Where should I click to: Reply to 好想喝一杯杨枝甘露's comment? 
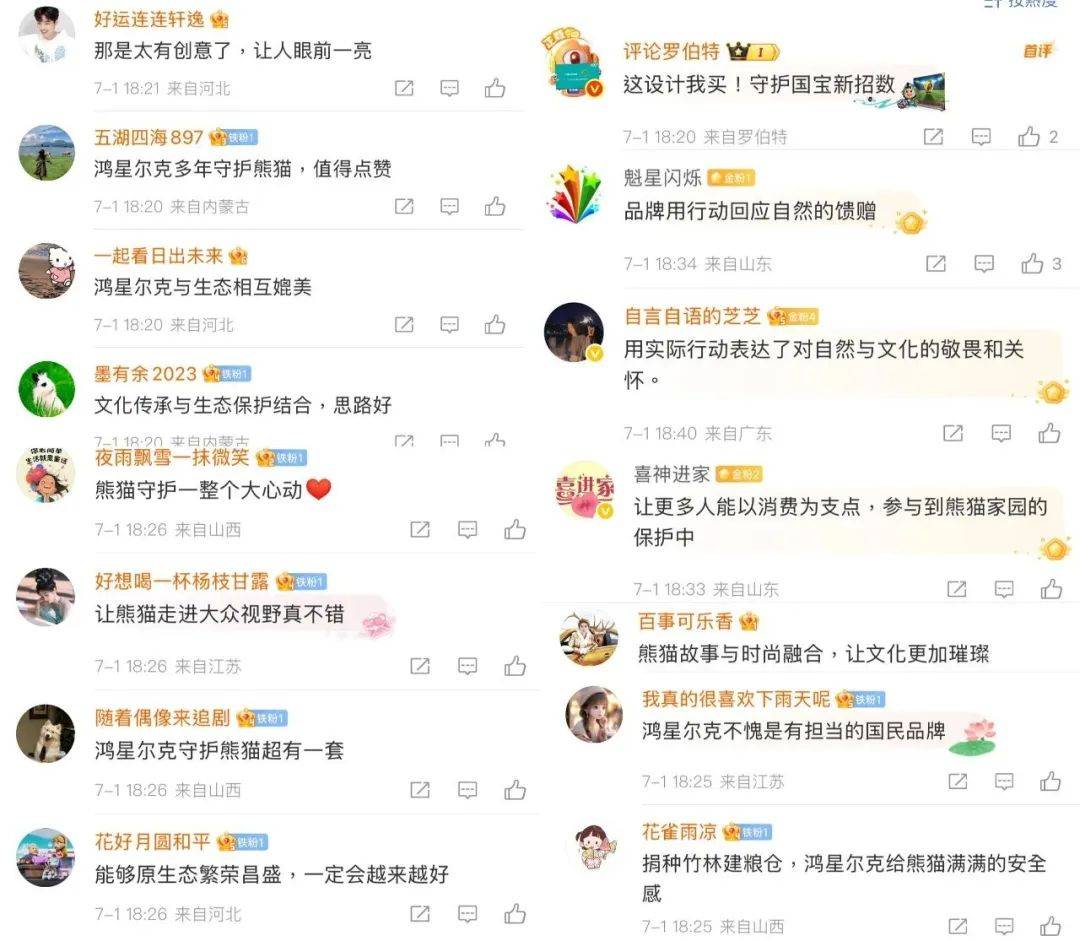pos(468,665)
